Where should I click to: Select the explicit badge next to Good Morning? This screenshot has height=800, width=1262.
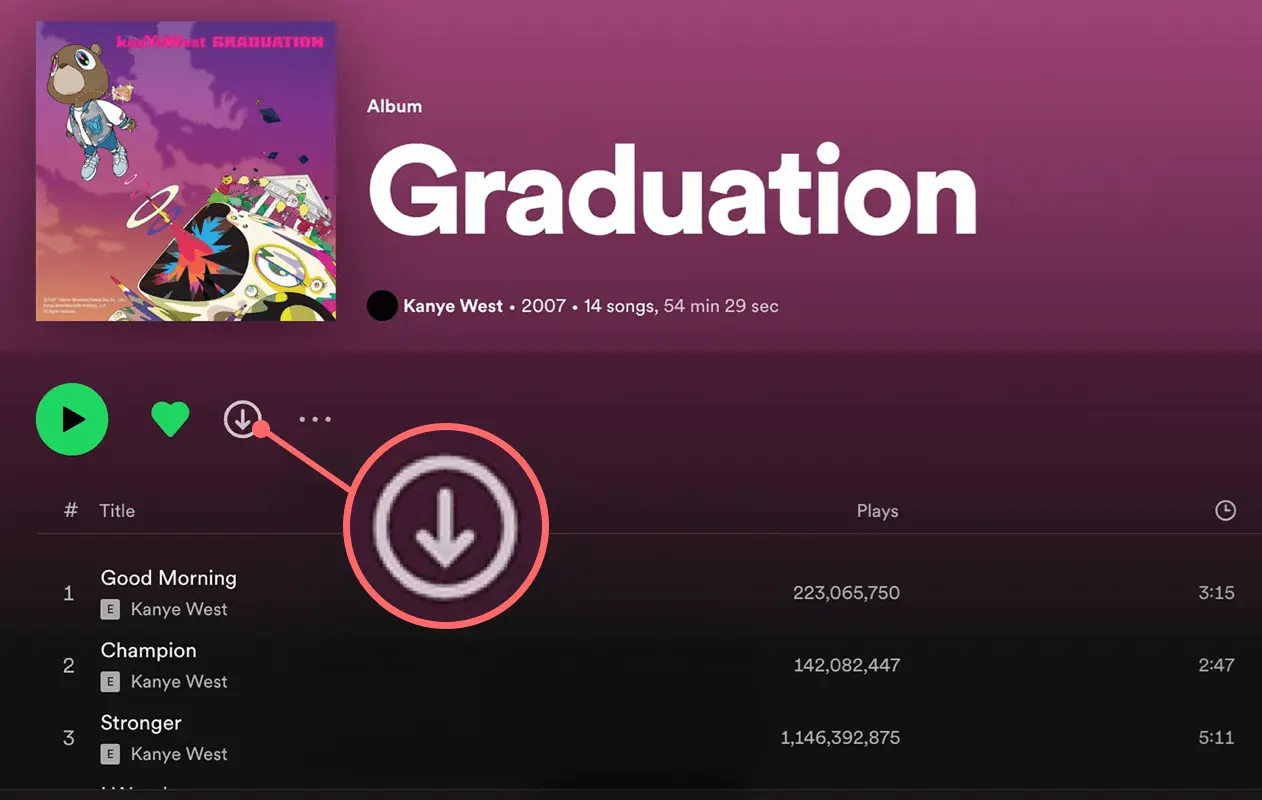(108, 609)
